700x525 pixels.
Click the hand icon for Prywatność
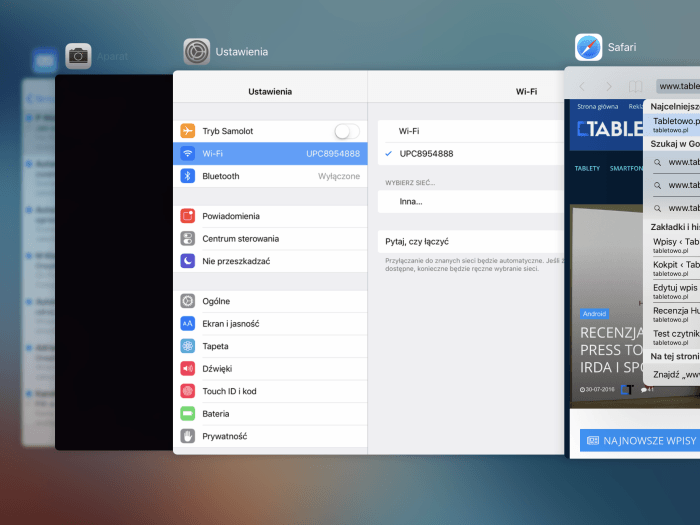pos(188,436)
